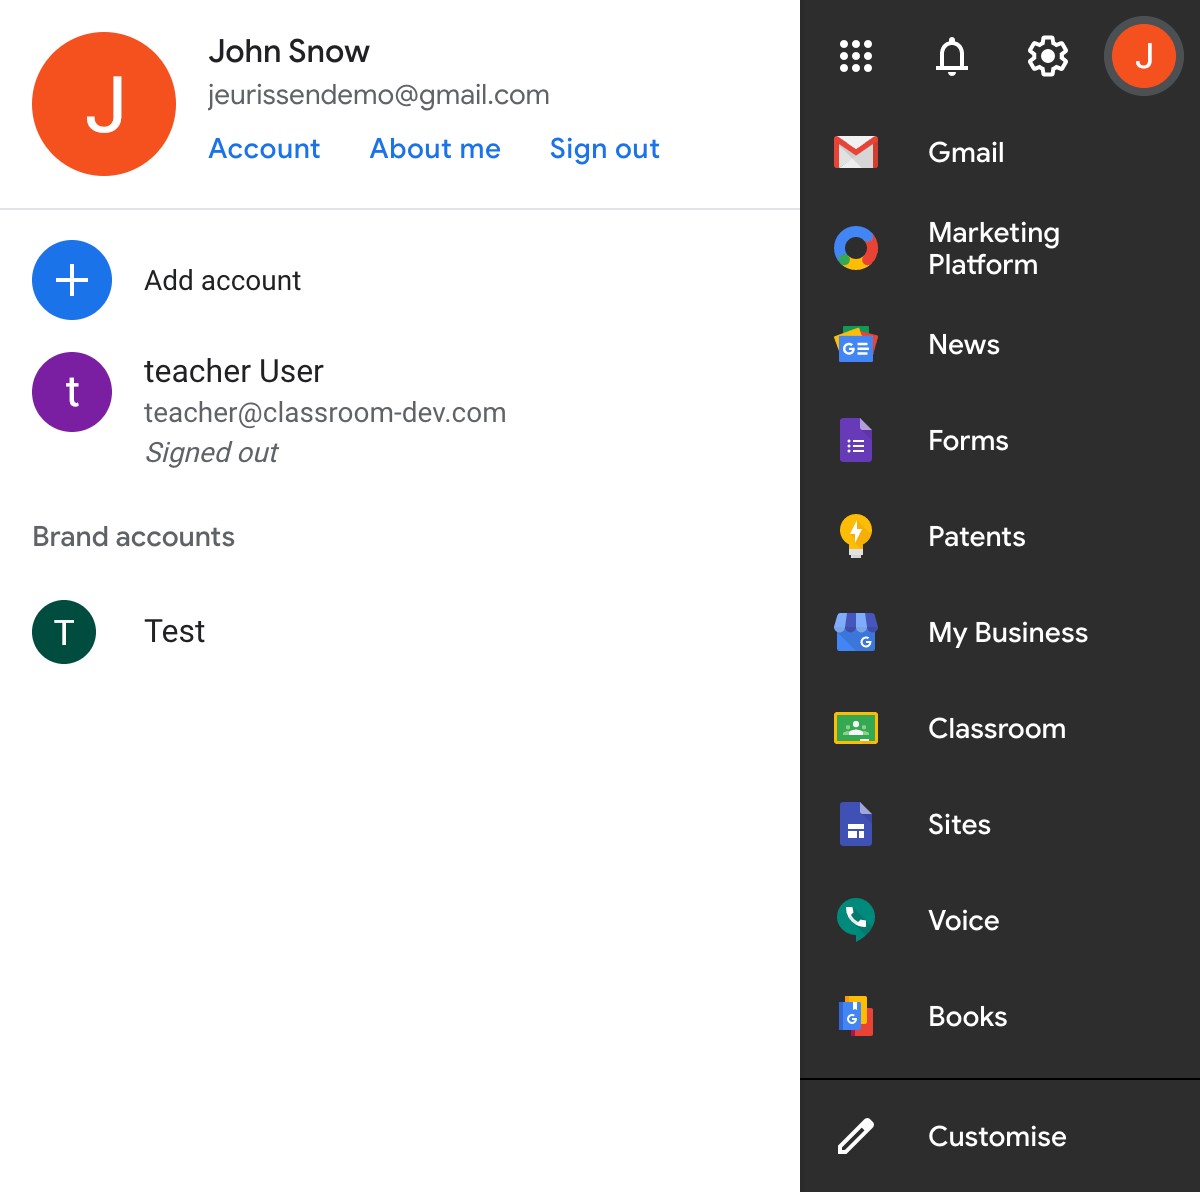
Task: Open the Account link
Action: tap(264, 148)
